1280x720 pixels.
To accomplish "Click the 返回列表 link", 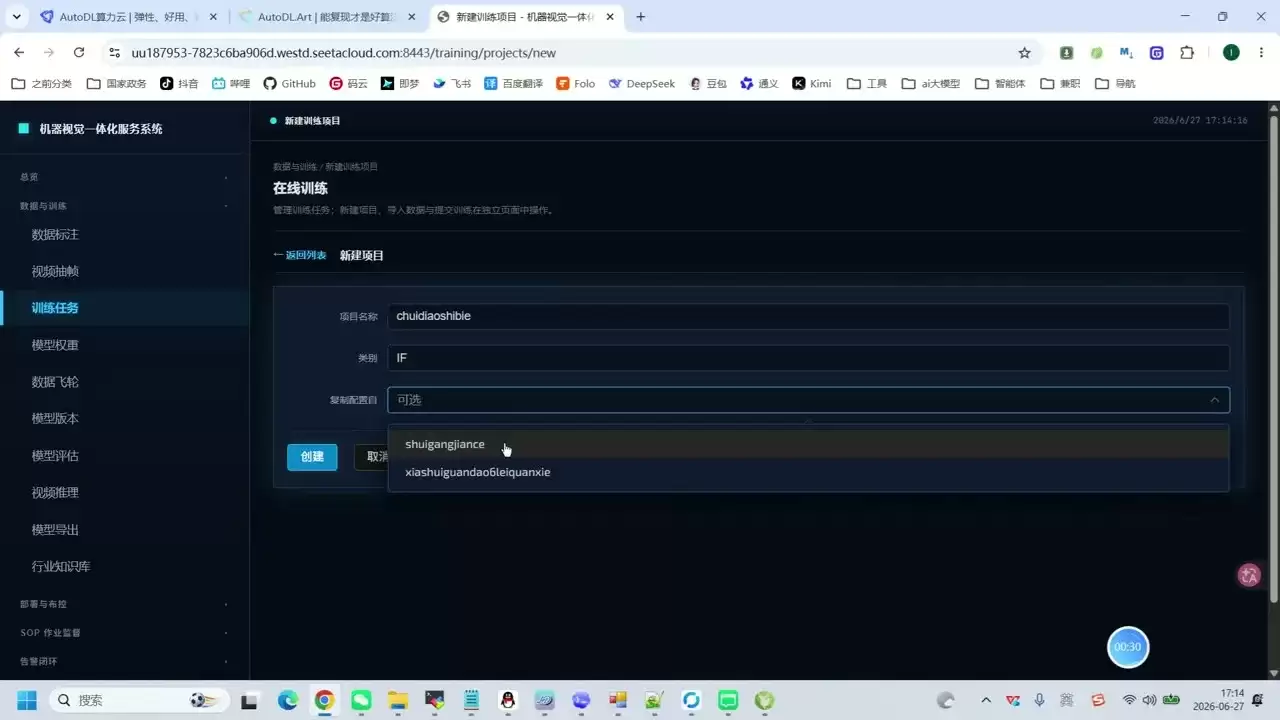I will (x=300, y=255).
